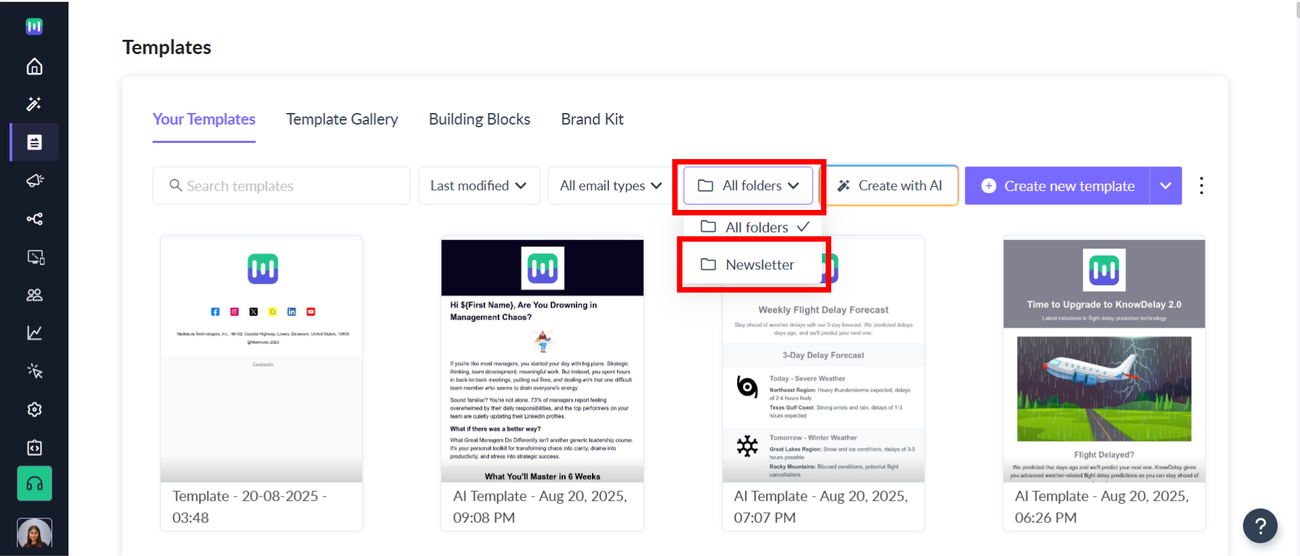The height and width of the screenshot is (556, 1300).
Task: Switch to the Template Gallery tab
Action: point(342,119)
